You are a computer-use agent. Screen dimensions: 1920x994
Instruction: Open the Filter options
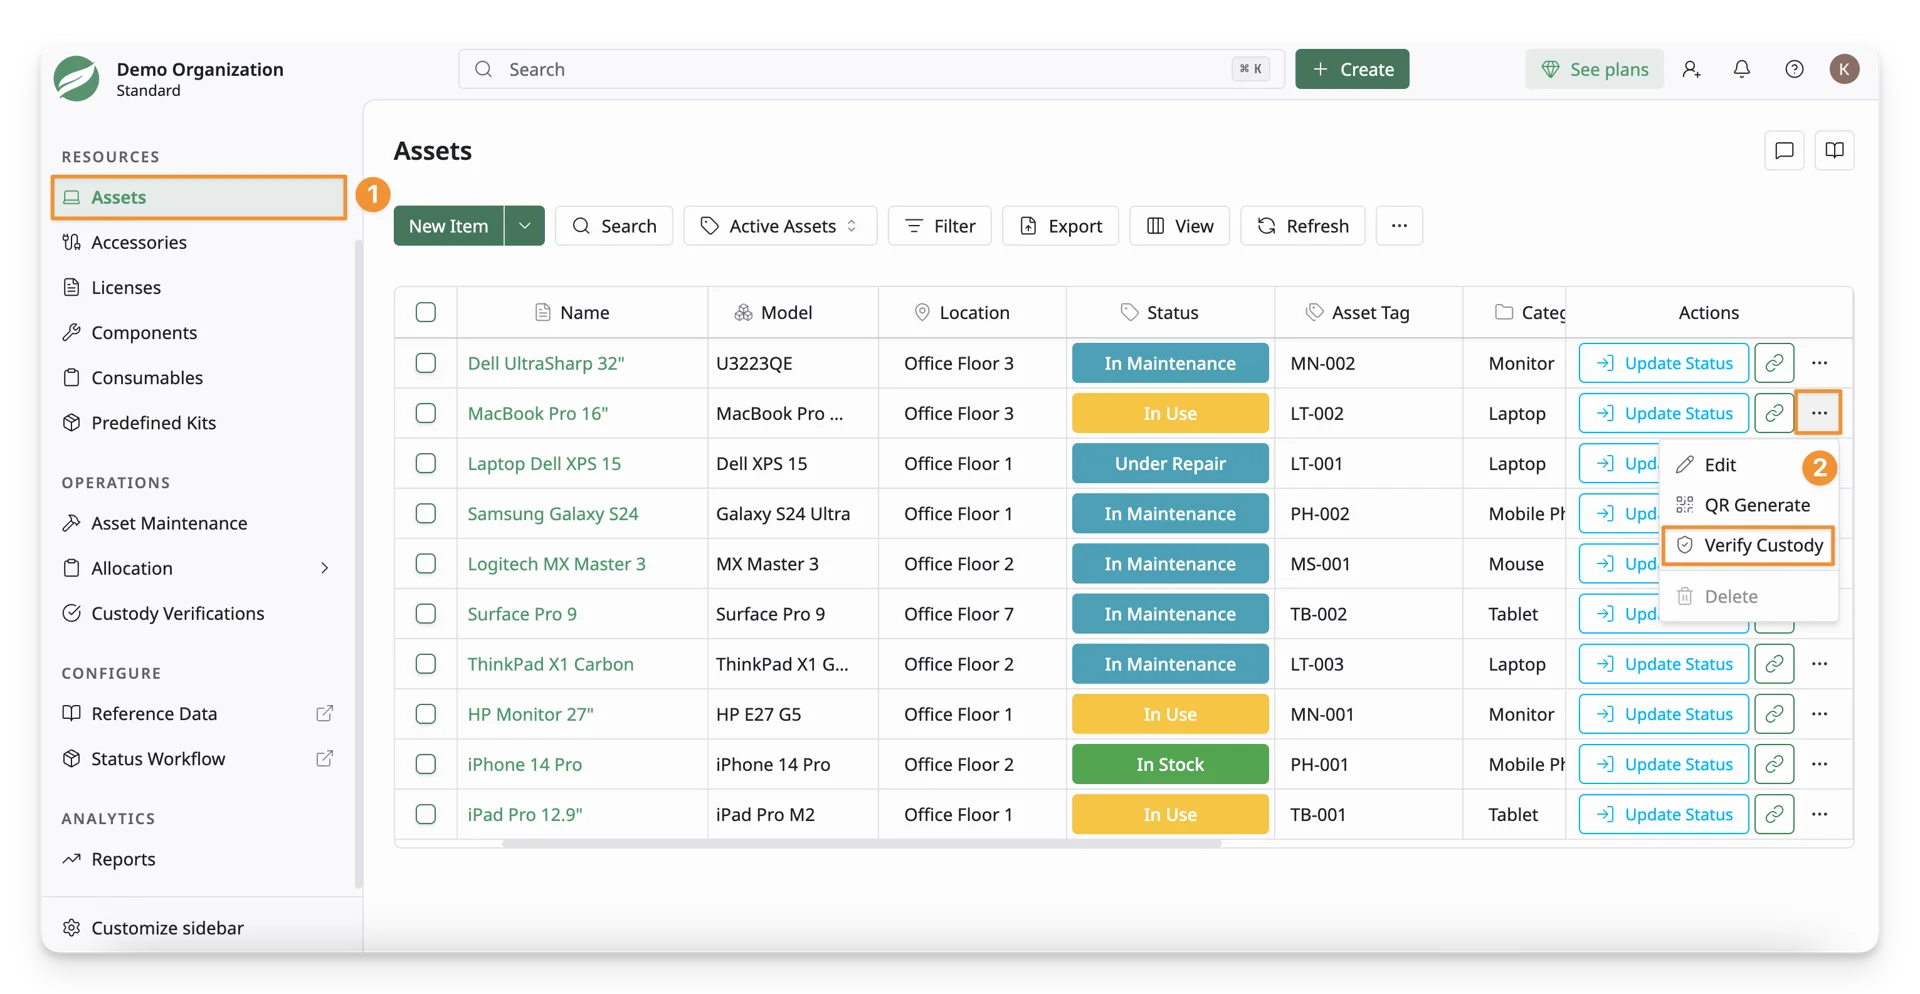pos(939,226)
